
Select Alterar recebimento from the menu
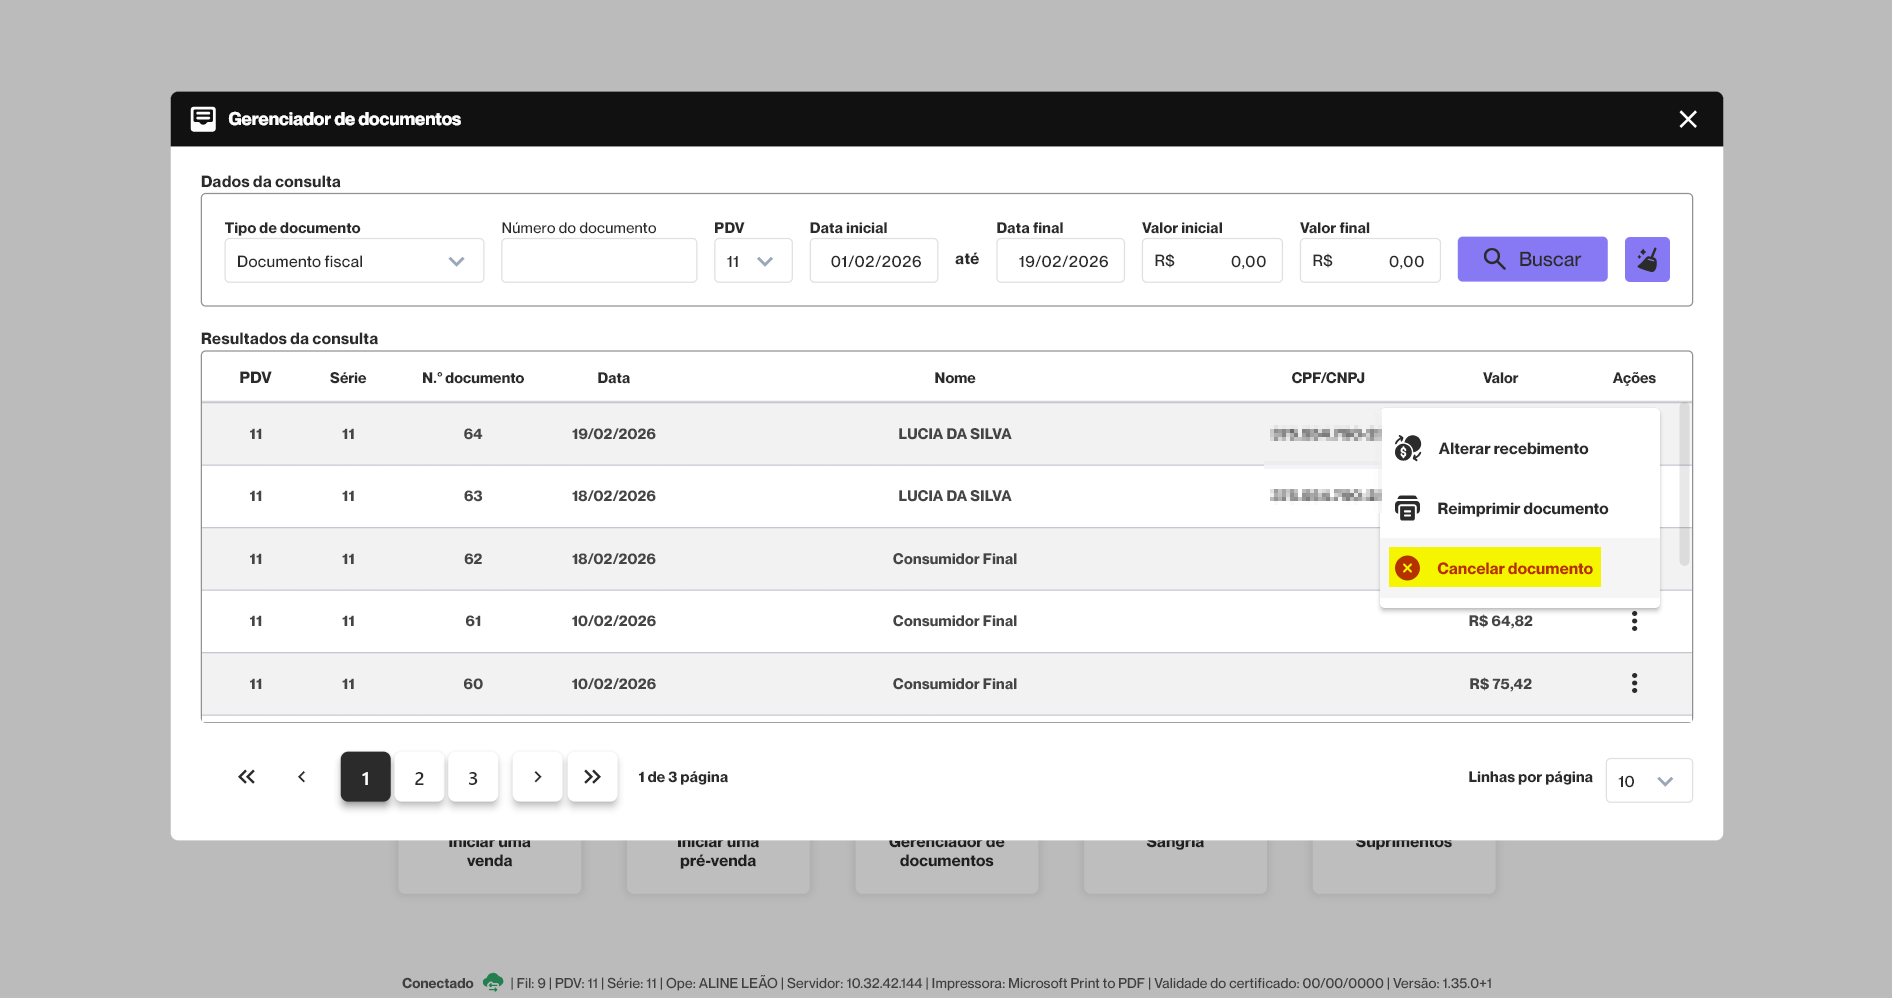pyautogui.click(x=1512, y=449)
